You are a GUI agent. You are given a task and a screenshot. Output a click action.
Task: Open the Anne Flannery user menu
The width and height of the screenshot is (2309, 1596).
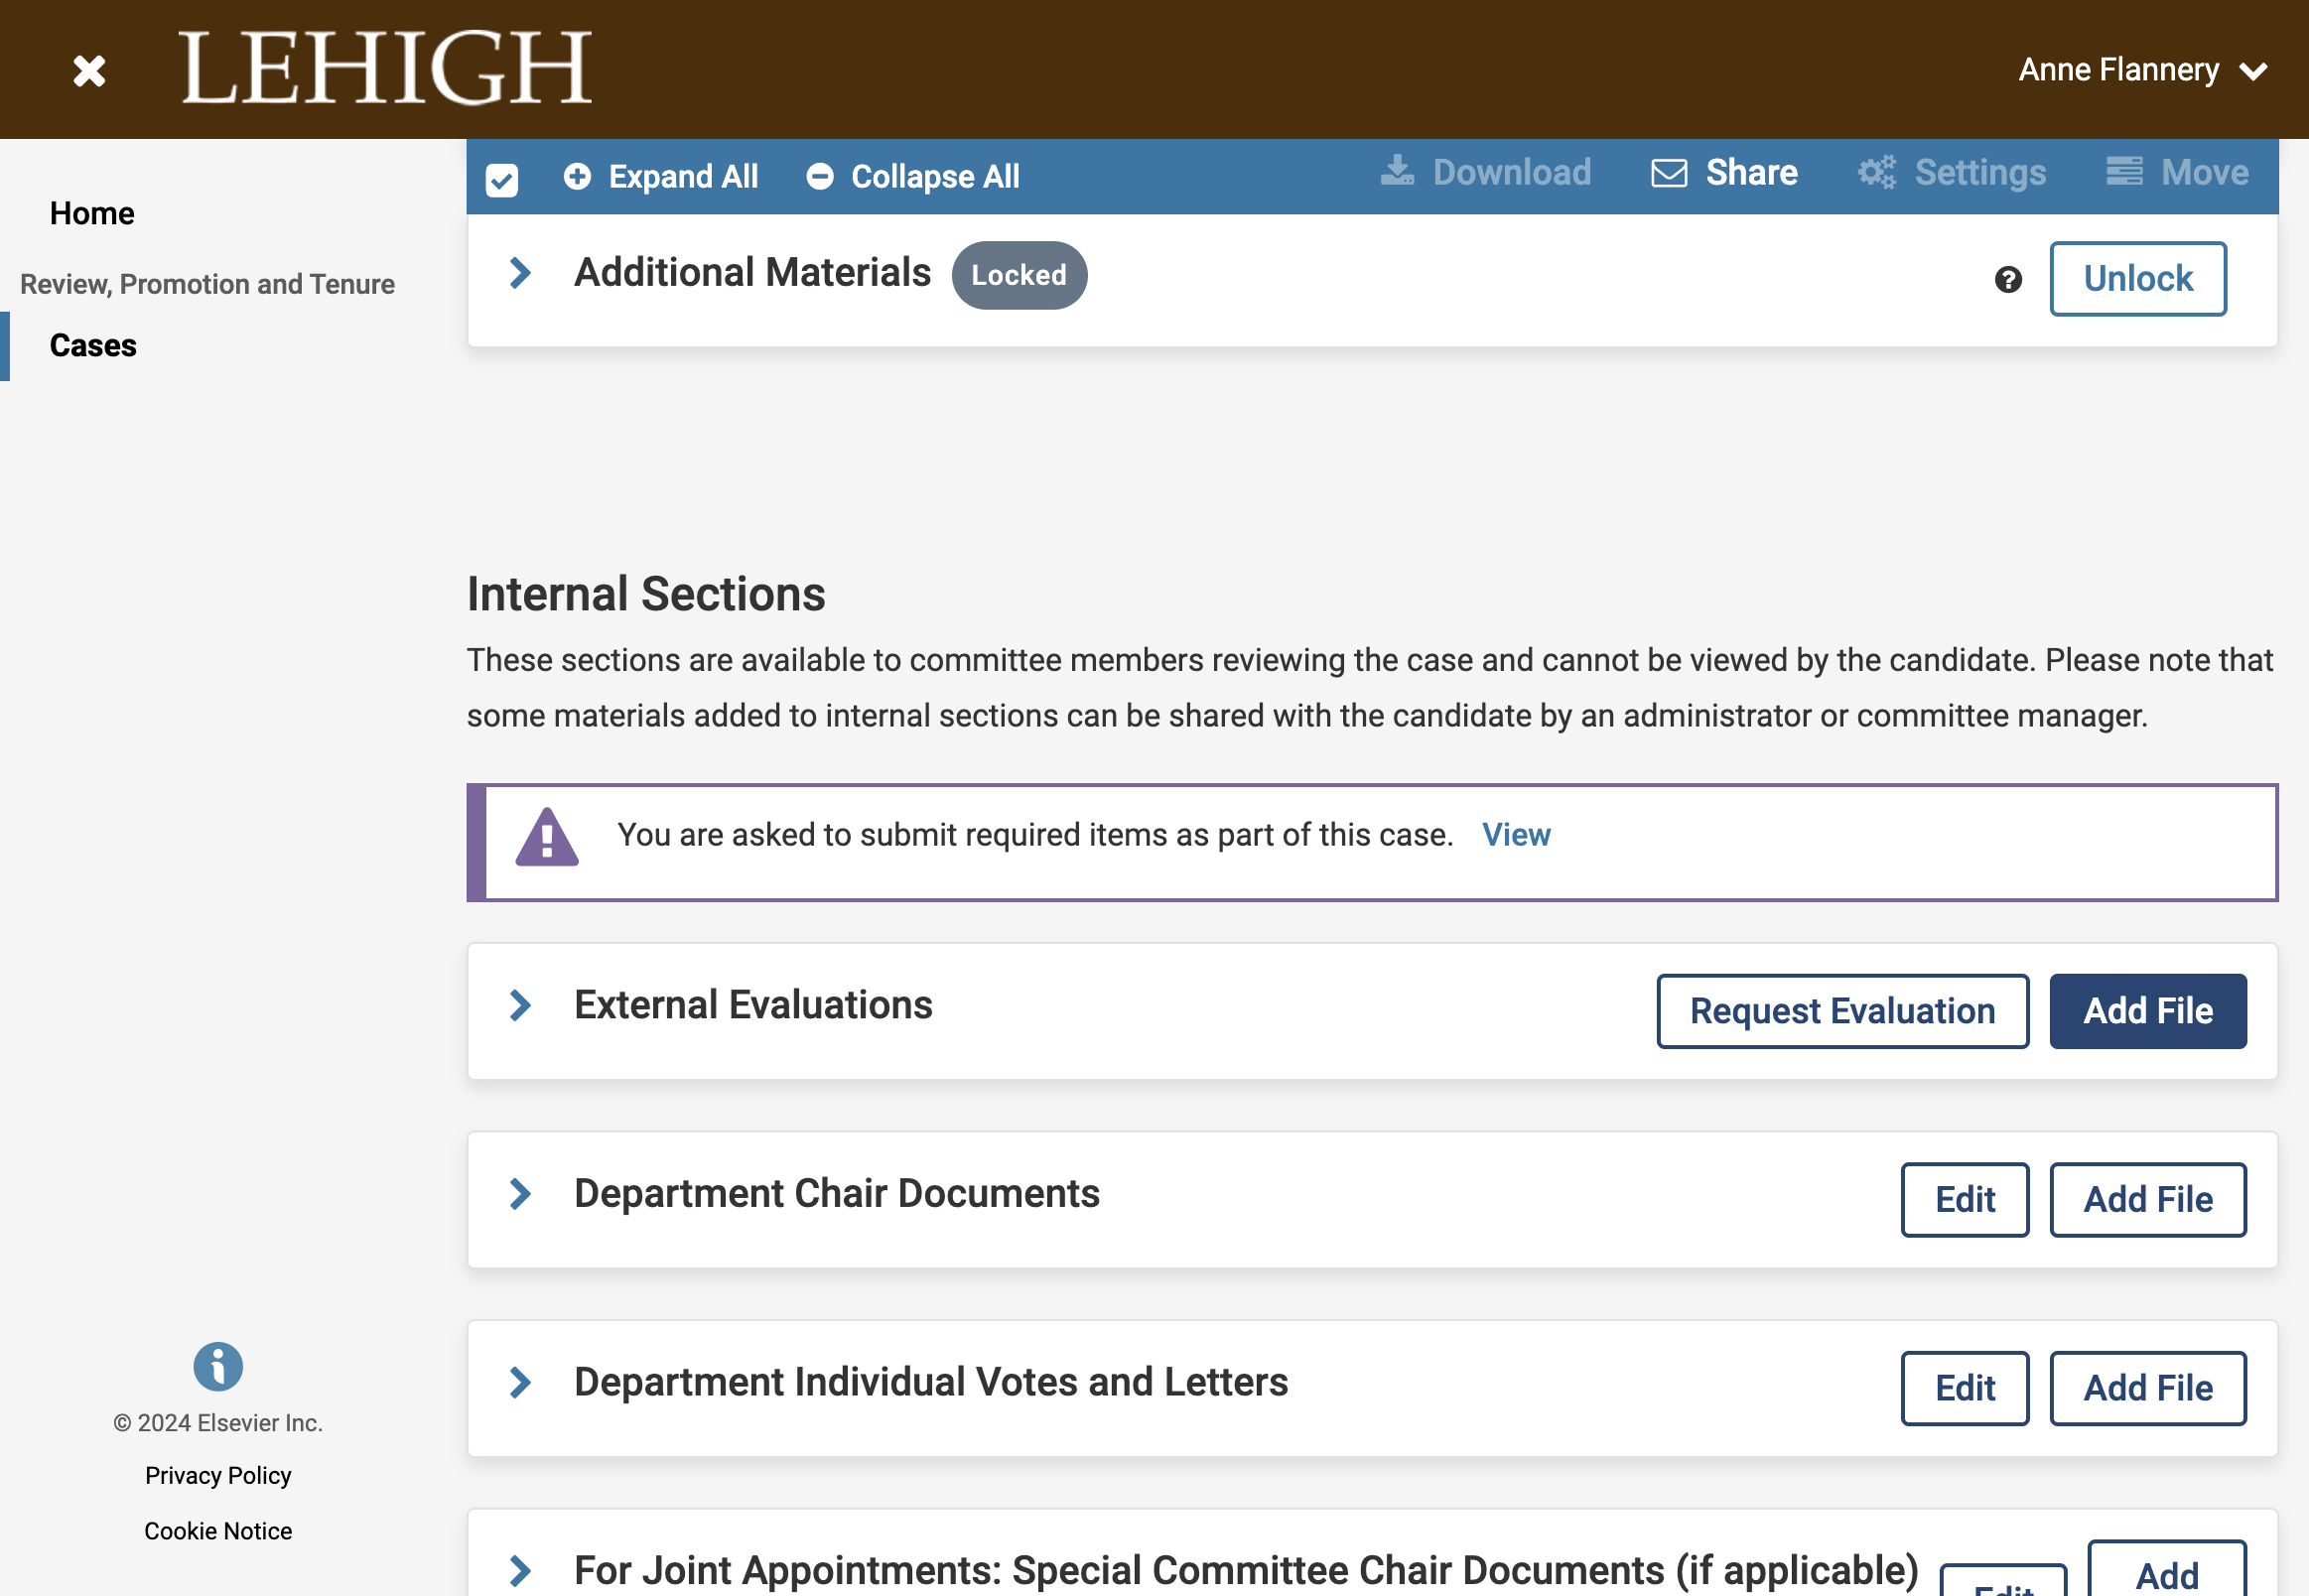2141,70
